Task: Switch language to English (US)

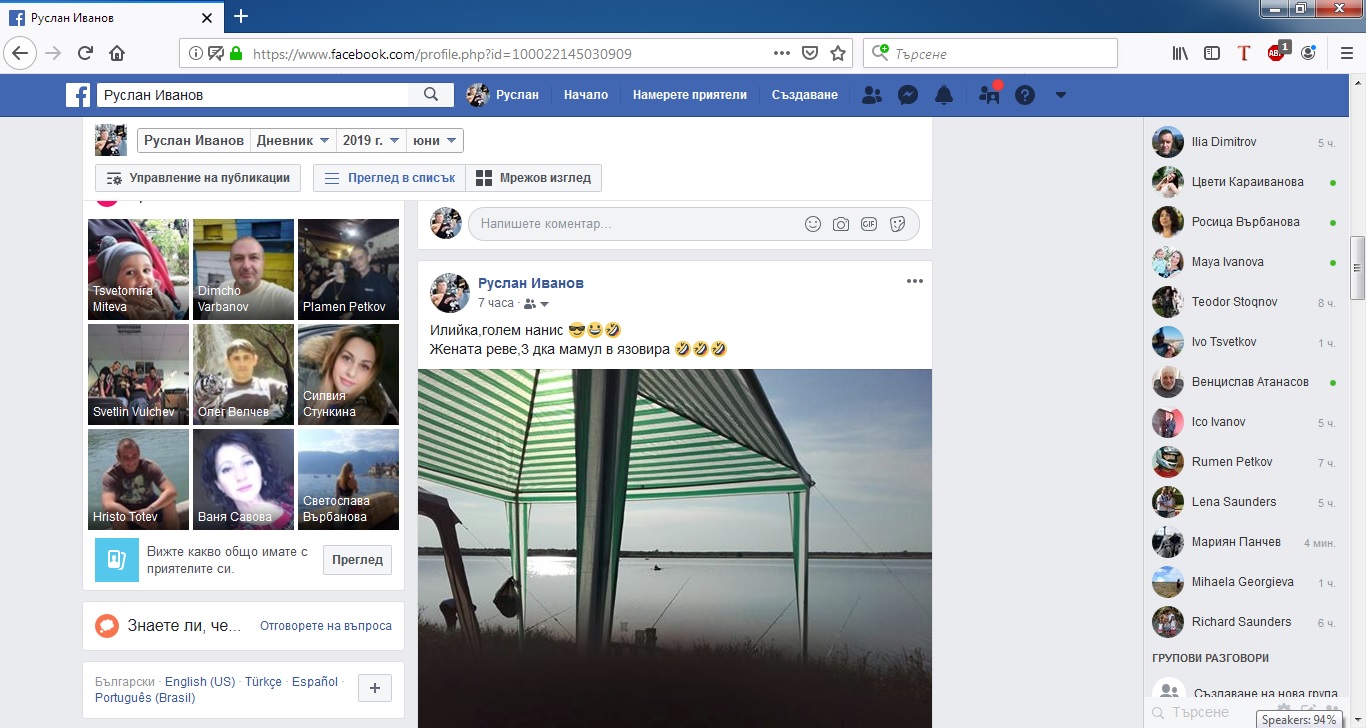Action: click(200, 682)
